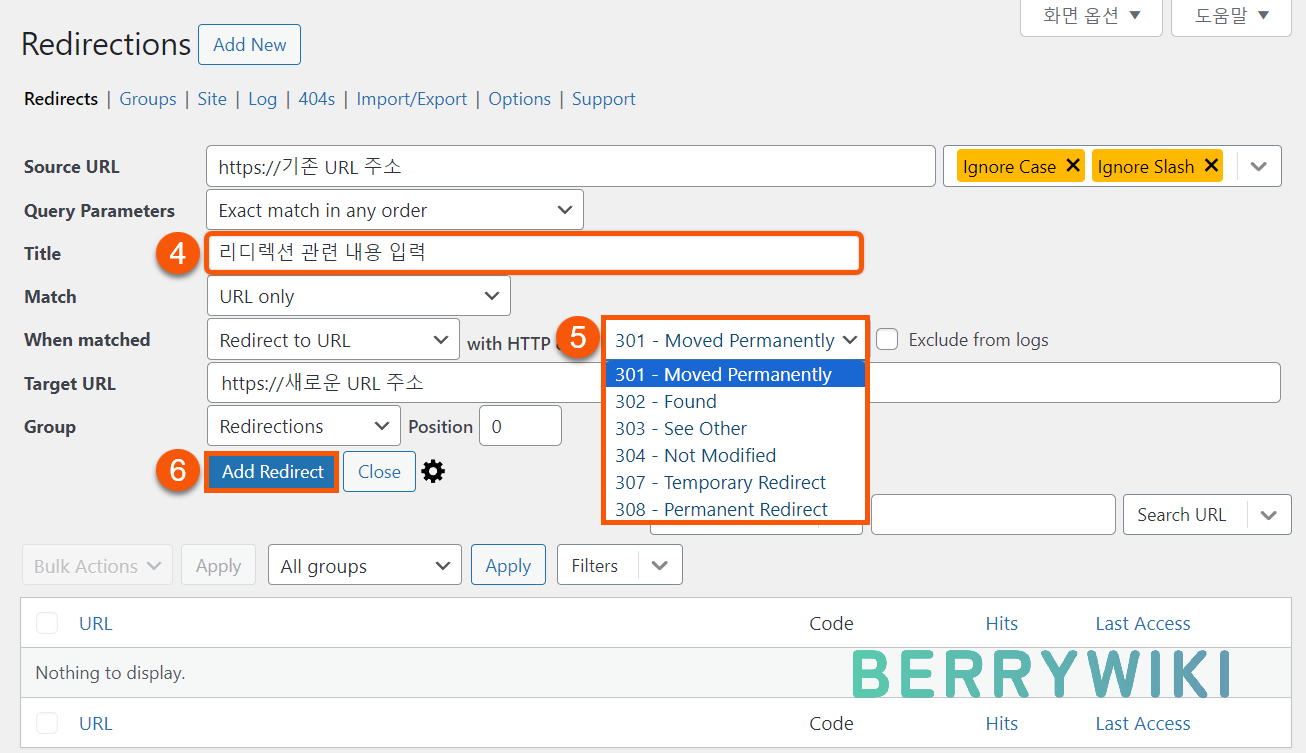Sort by Hits header column
Screen dimensions: 1306x753
[x=1001, y=623]
